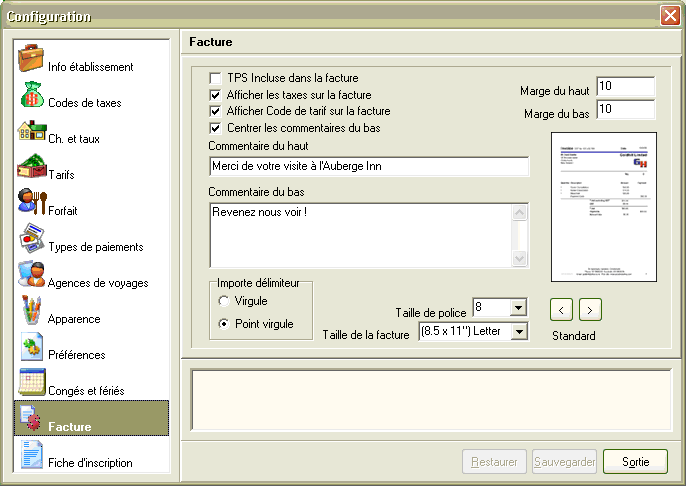Viewport: 686px width, 486px height.
Task: Click the Agences de voyages globe icon
Action: click(31, 275)
